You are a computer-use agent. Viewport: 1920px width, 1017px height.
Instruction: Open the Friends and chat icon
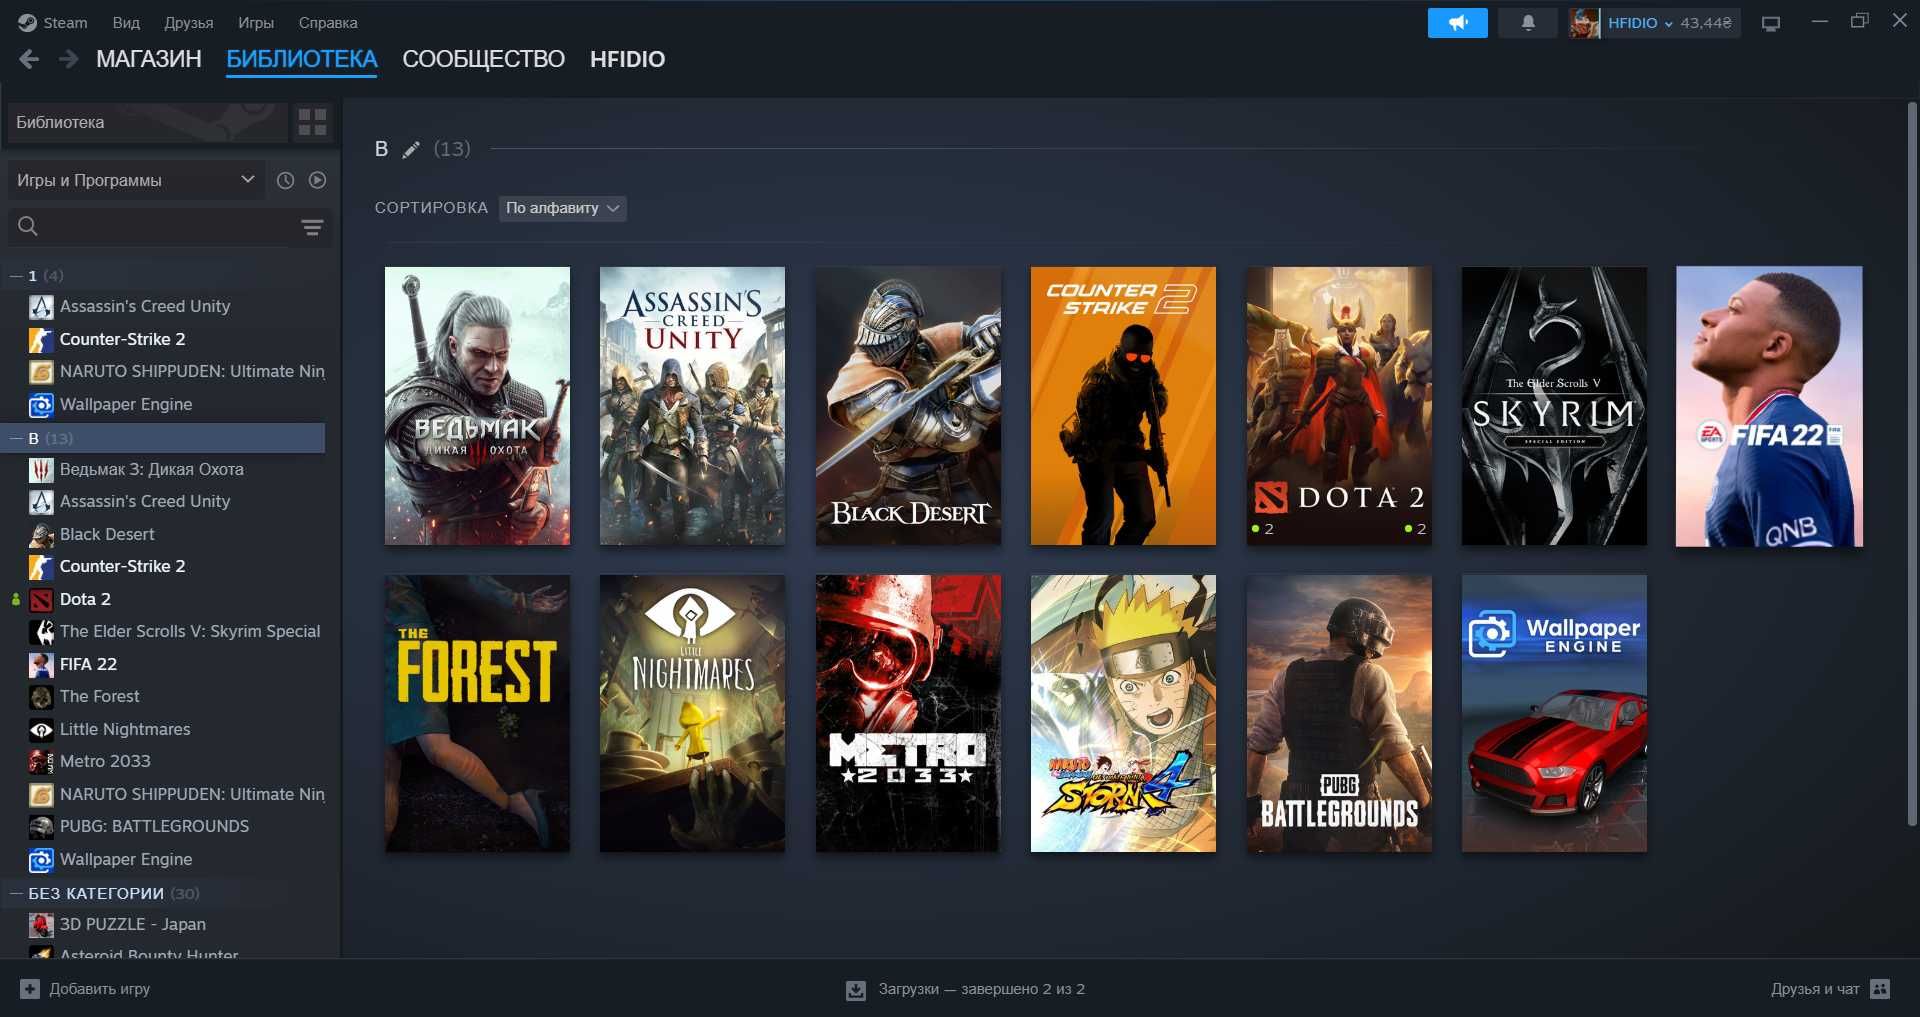1880,989
